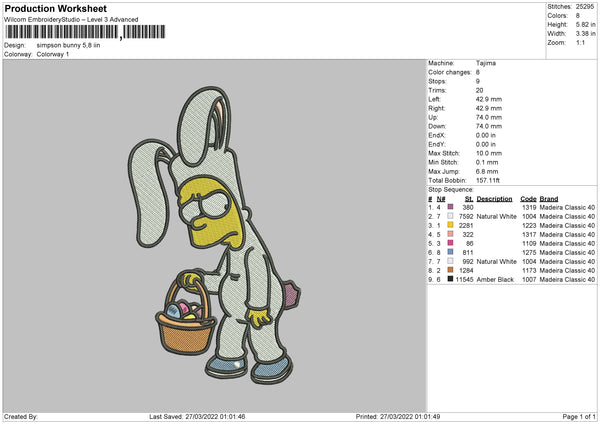Click the Stitches value 25295

point(585,7)
